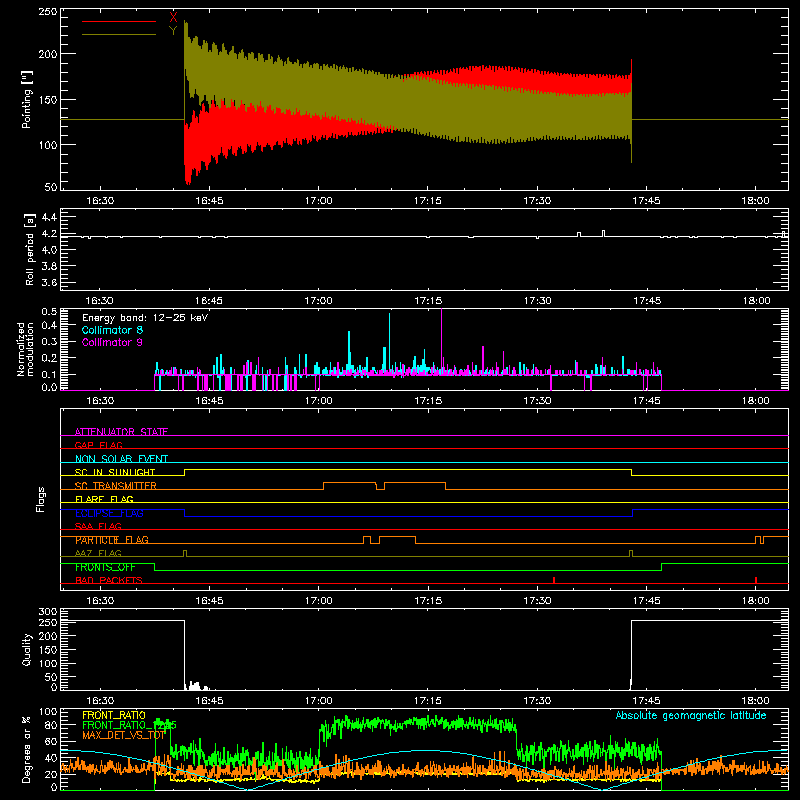Click the Flags axis title

pyautogui.click(x=40, y=499)
